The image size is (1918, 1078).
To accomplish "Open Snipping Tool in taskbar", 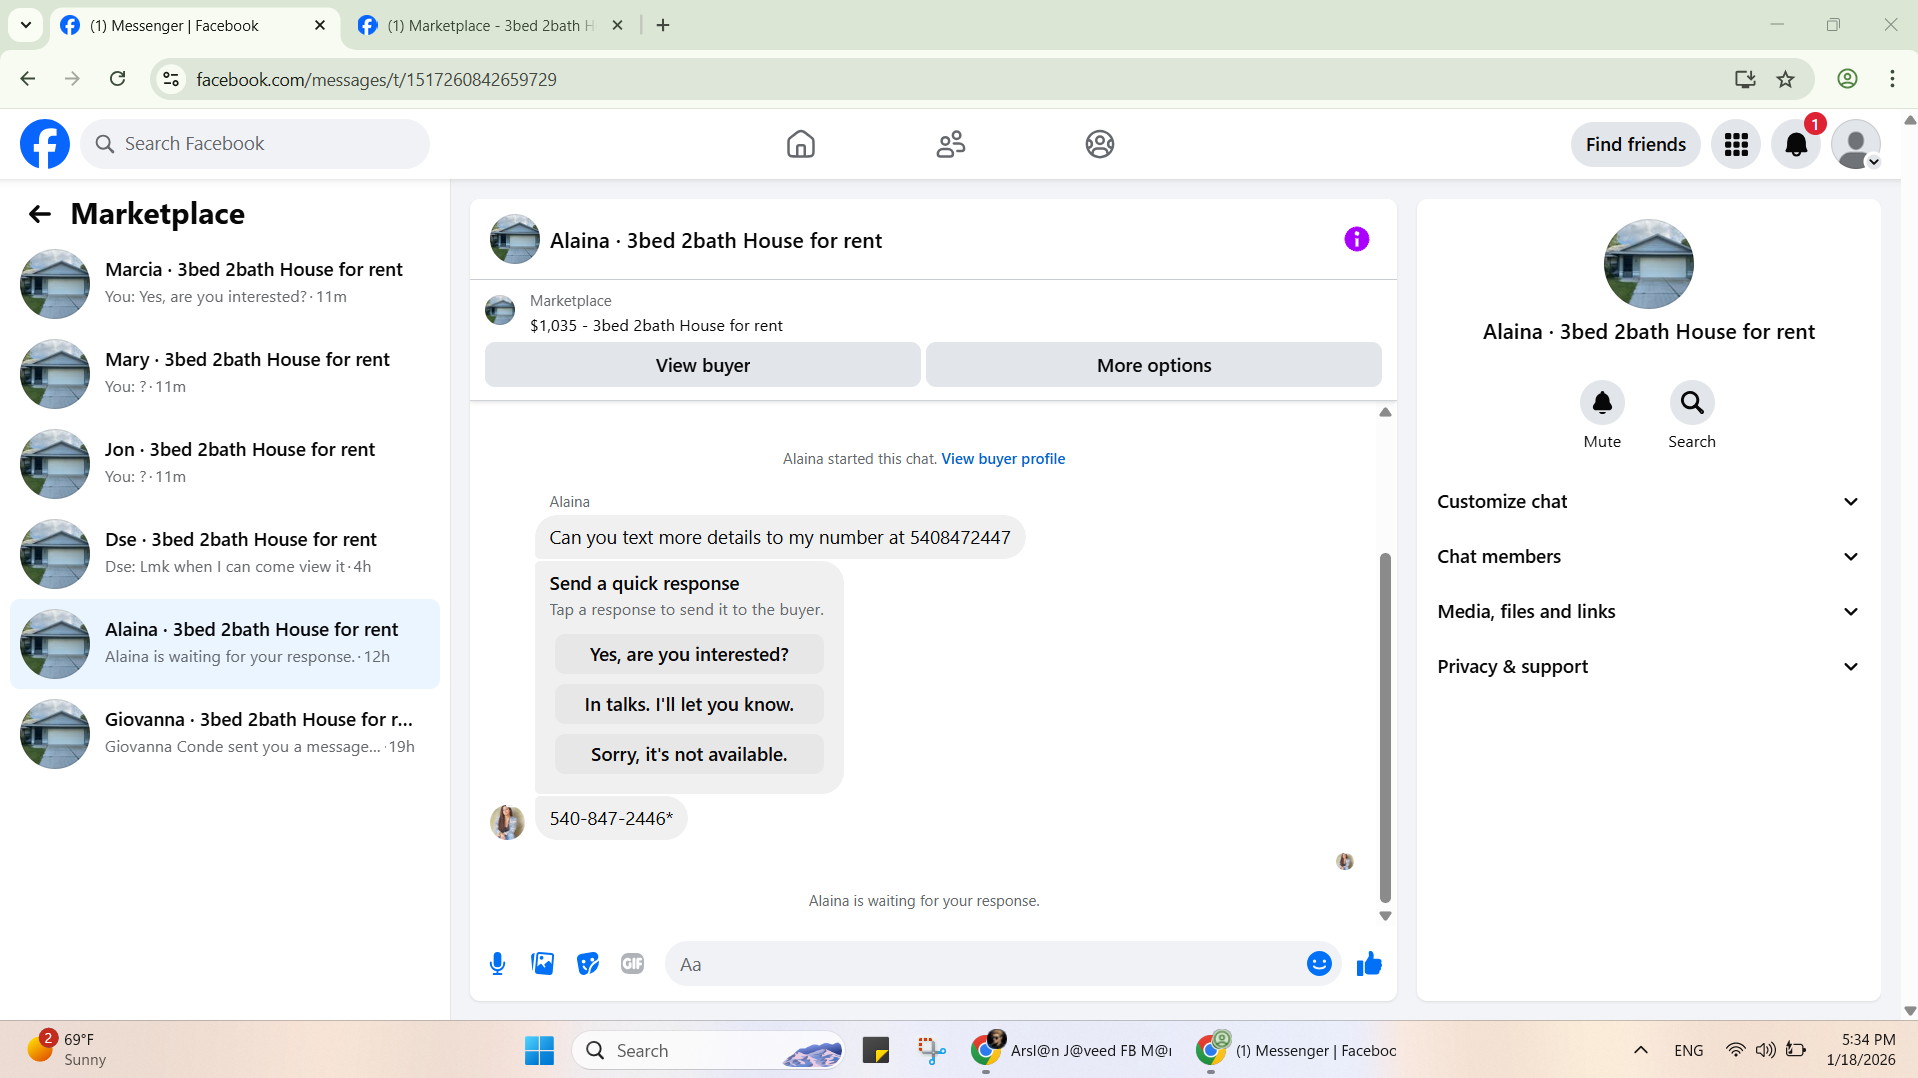I will (x=931, y=1050).
